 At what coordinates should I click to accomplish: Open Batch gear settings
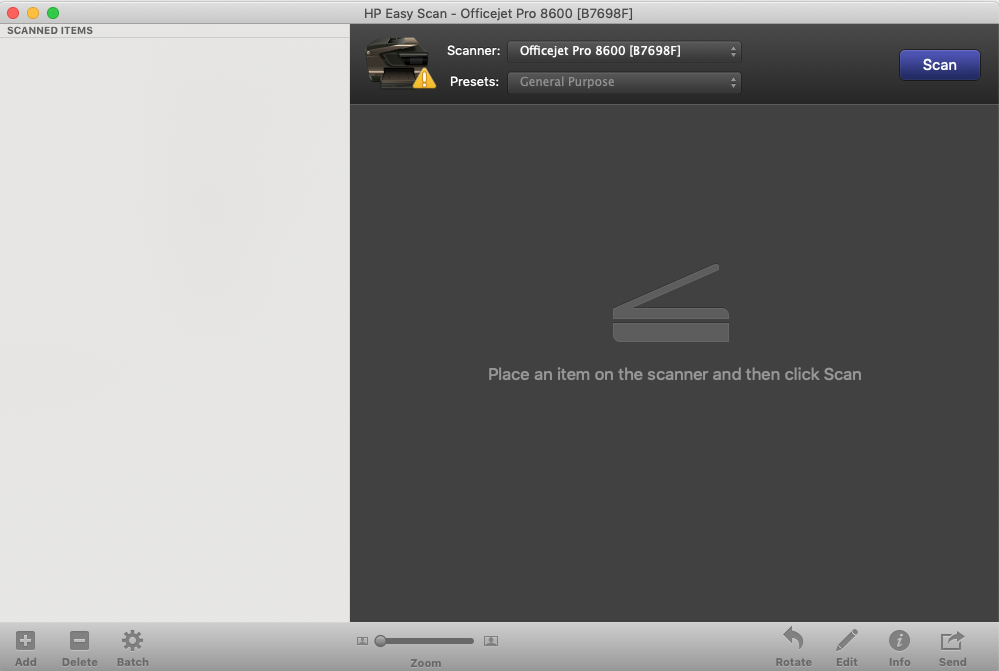(x=133, y=640)
